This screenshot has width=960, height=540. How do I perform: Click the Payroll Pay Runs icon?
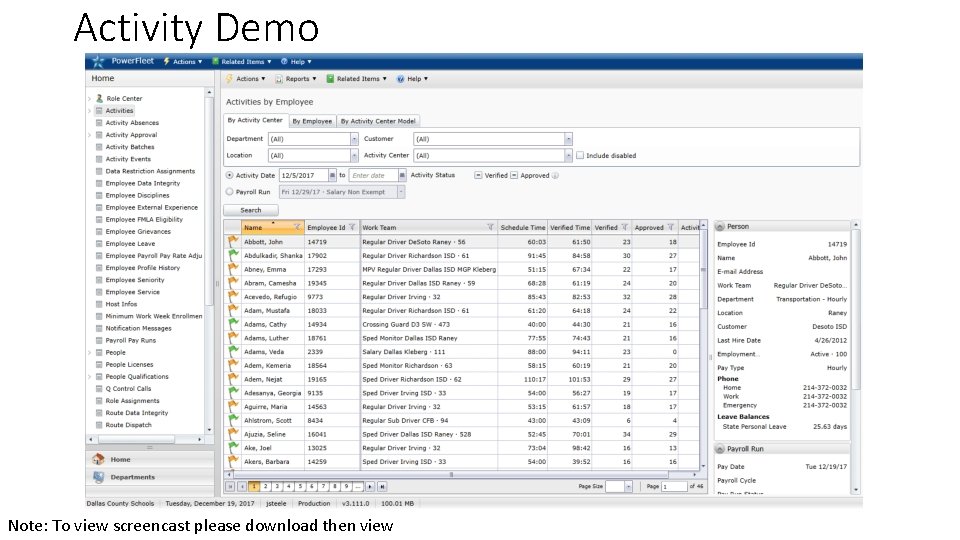(99, 340)
